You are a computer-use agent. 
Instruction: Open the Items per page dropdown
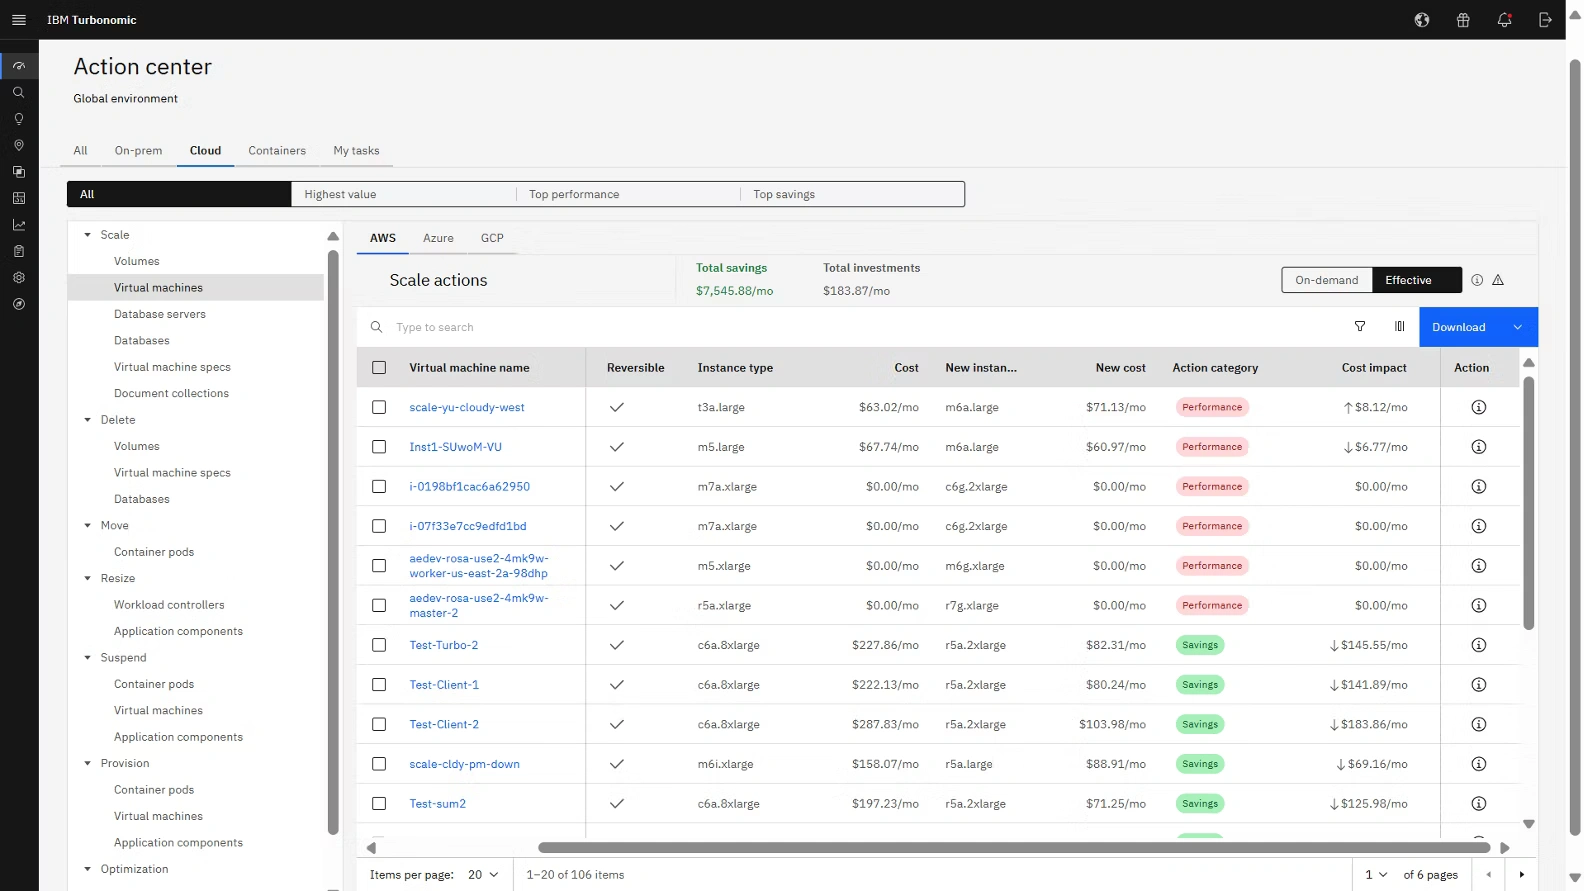[483, 875]
